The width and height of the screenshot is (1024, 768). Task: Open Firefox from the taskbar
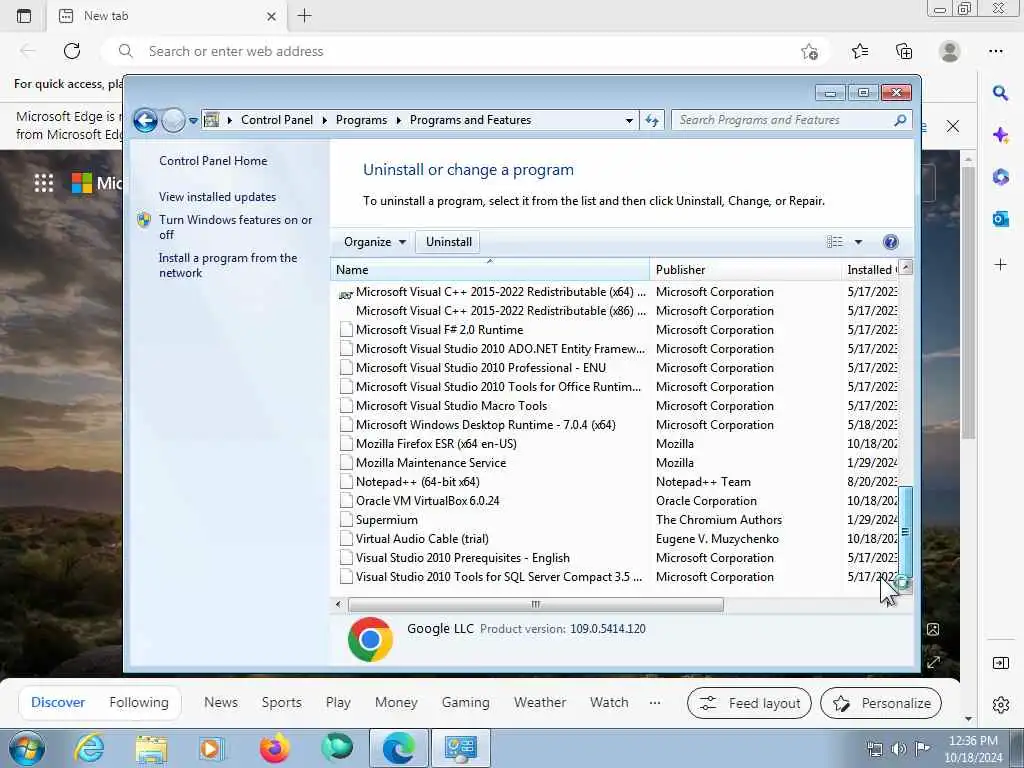(275, 748)
